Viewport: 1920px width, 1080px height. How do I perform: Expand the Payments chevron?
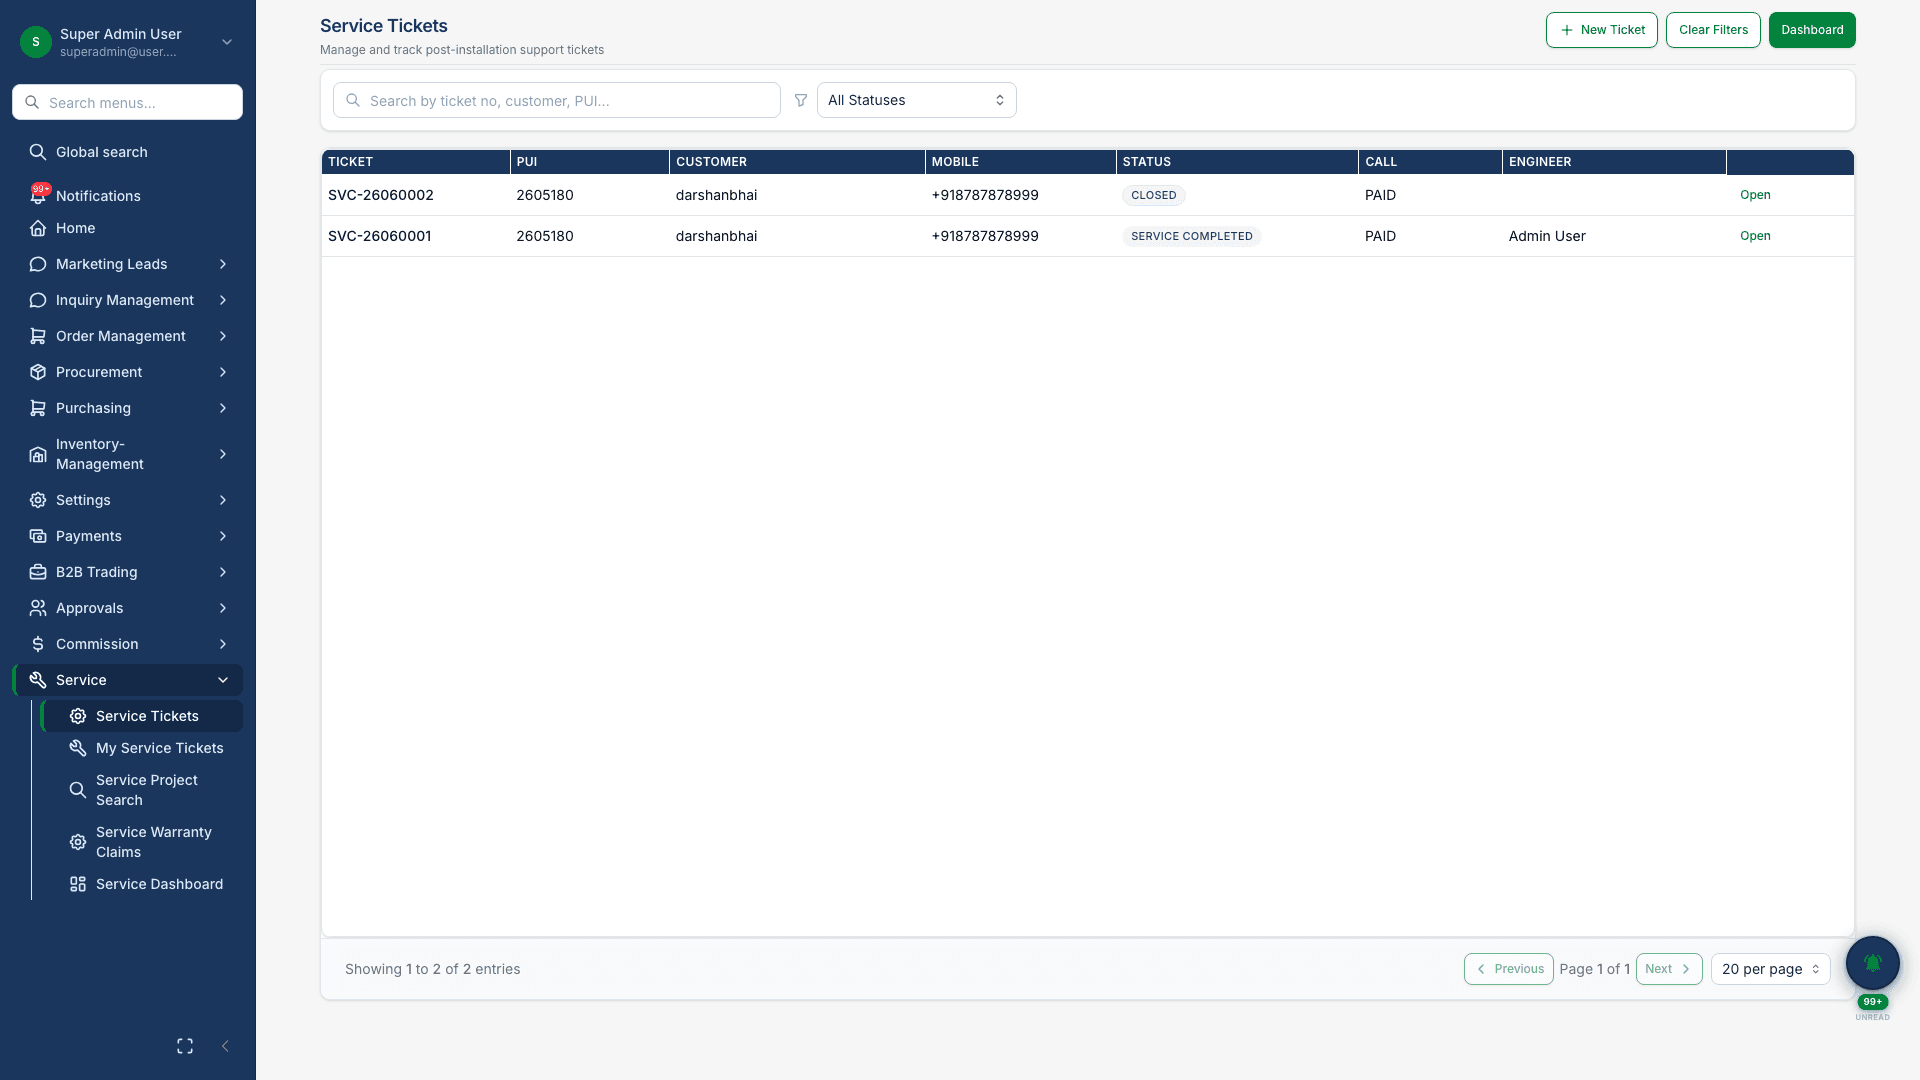[x=223, y=536]
